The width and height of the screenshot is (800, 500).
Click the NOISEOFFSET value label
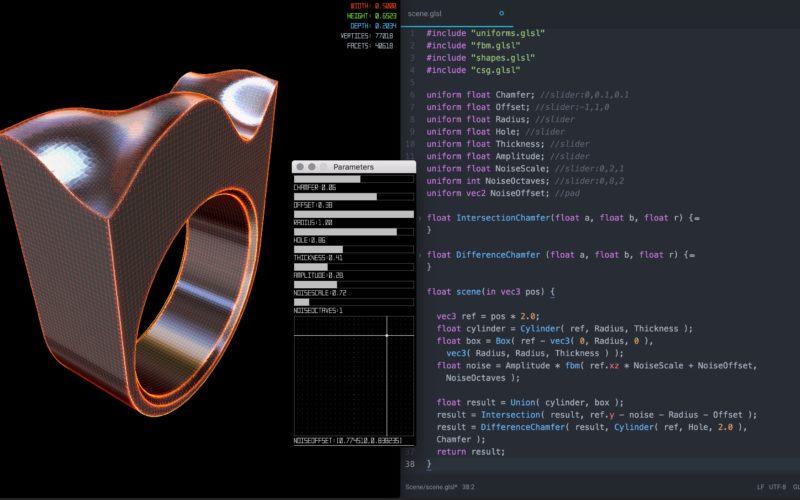click(348, 441)
